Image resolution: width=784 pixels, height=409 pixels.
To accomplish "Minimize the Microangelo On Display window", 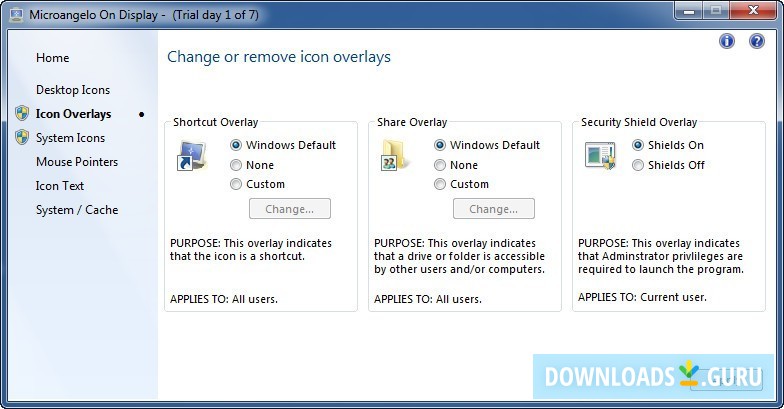I will click(x=689, y=10).
